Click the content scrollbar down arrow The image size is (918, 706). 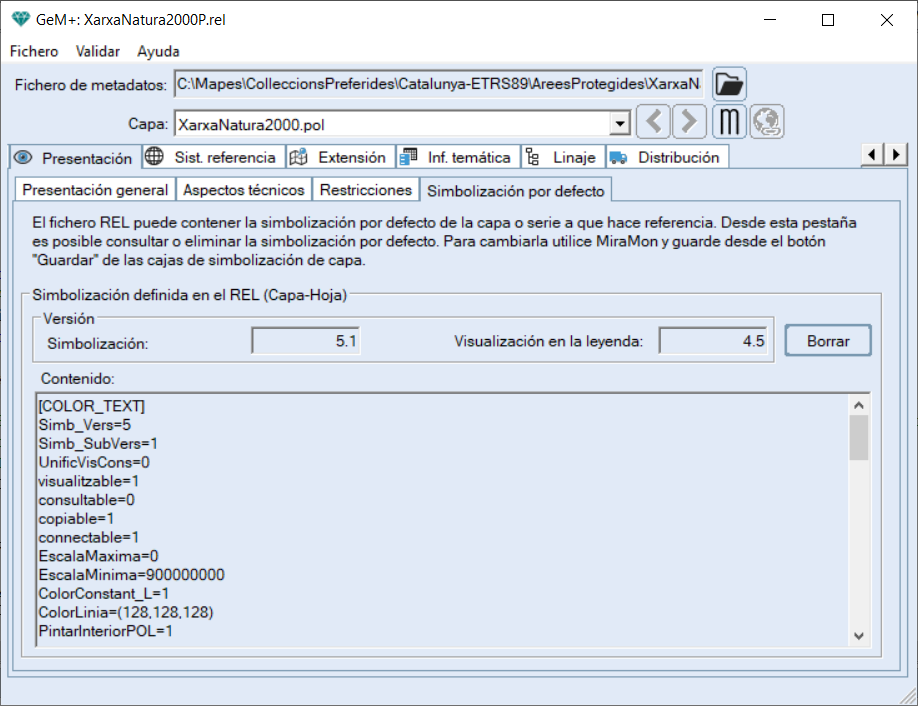coord(859,635)
